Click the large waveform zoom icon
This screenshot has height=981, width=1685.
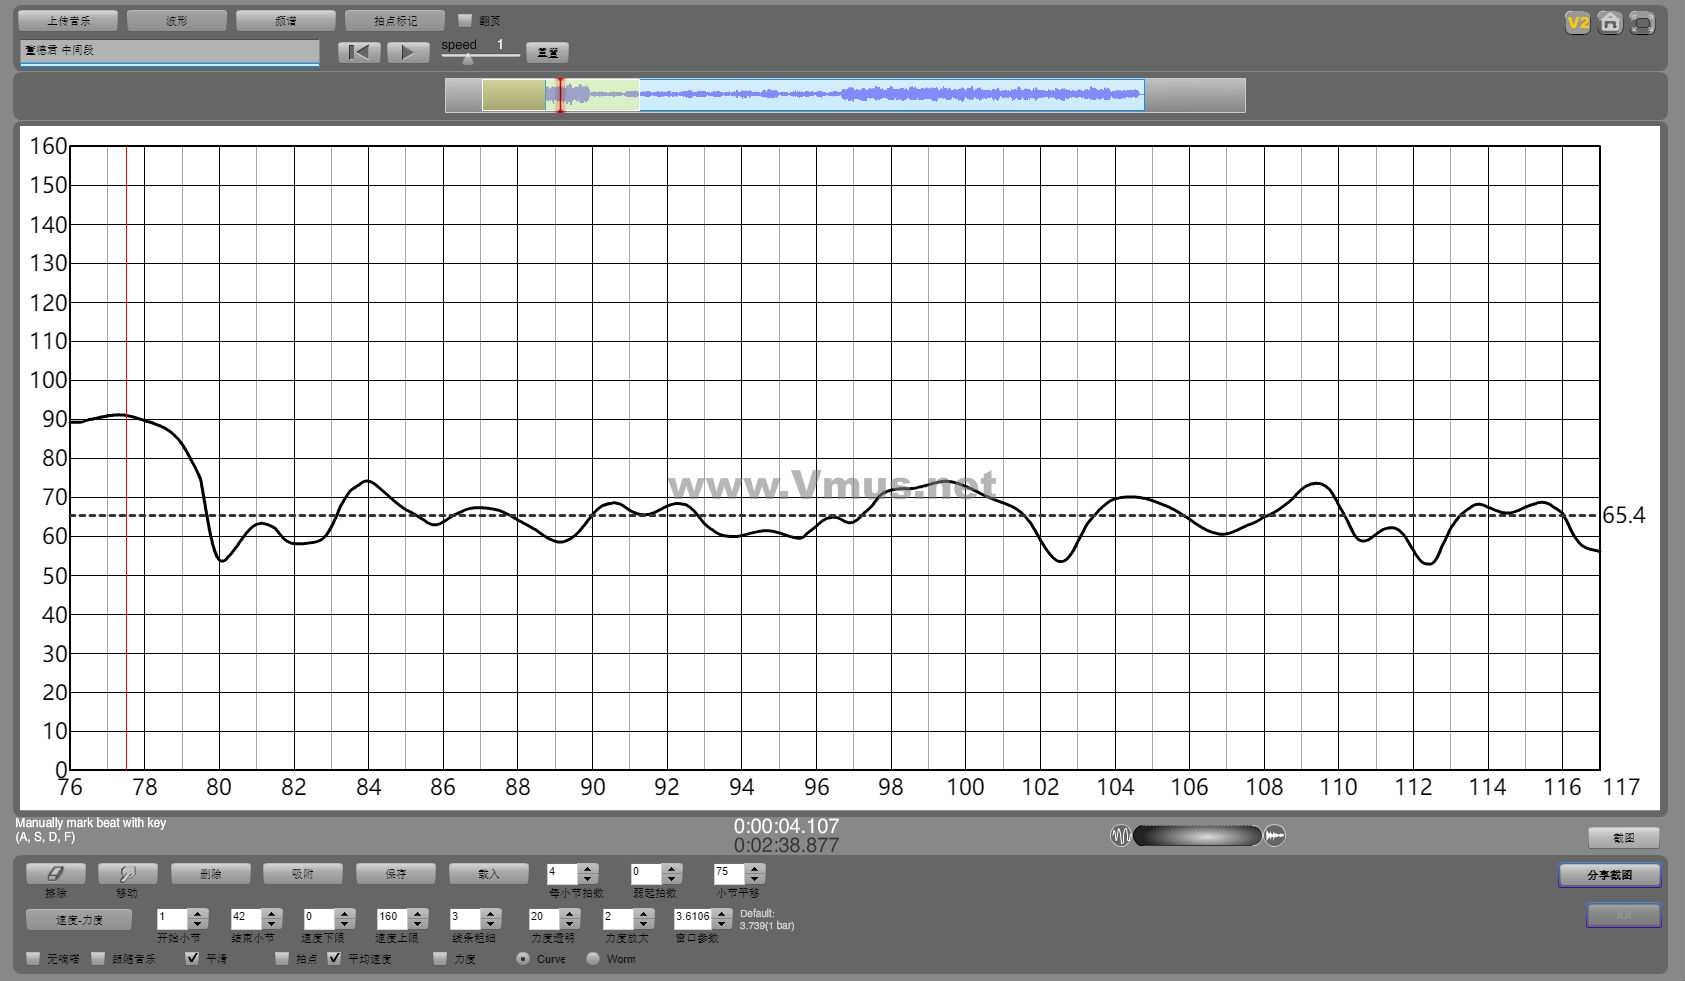(x=1275, y=835)
